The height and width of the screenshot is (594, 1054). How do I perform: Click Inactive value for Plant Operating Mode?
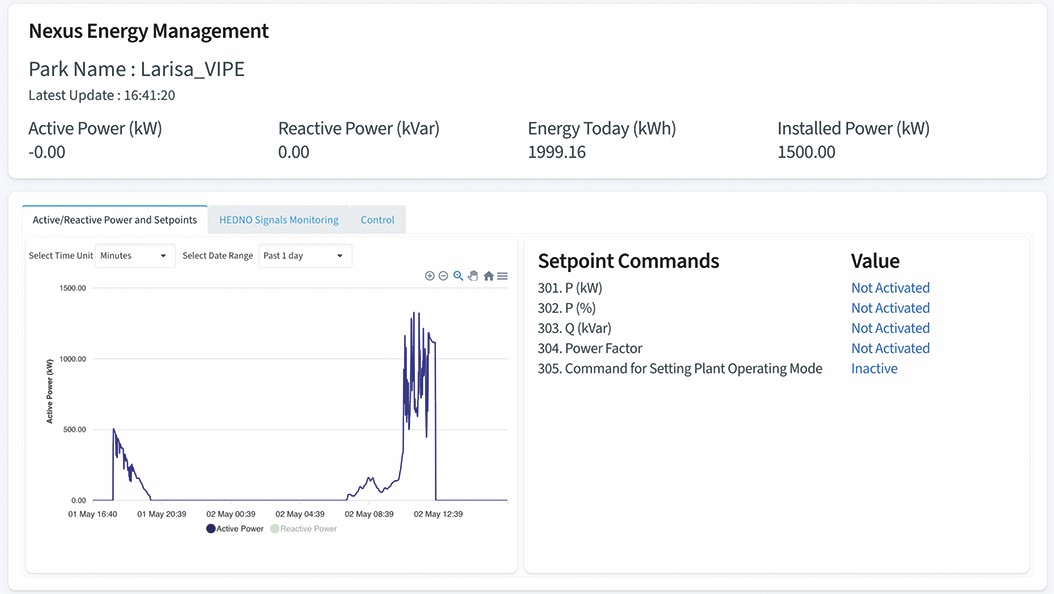click(x=875, y=368)
